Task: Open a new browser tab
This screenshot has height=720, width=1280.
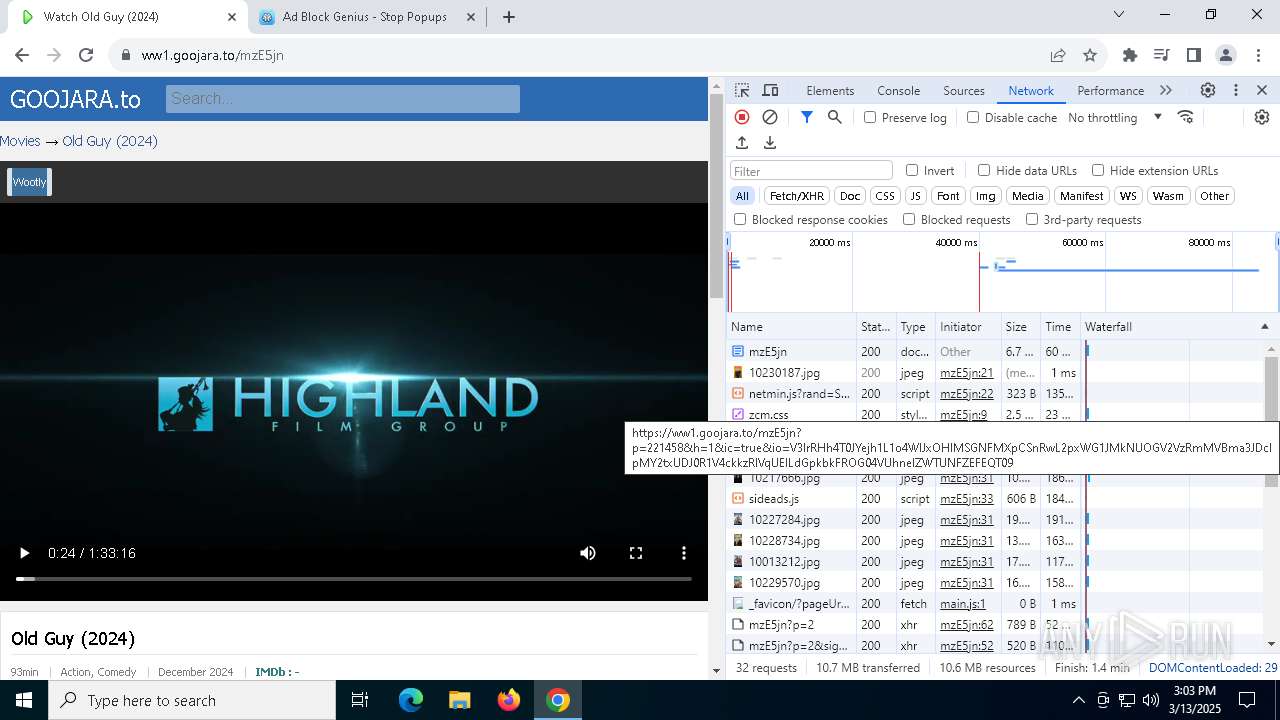Action: pyautogui.click(x=509, y=17)
